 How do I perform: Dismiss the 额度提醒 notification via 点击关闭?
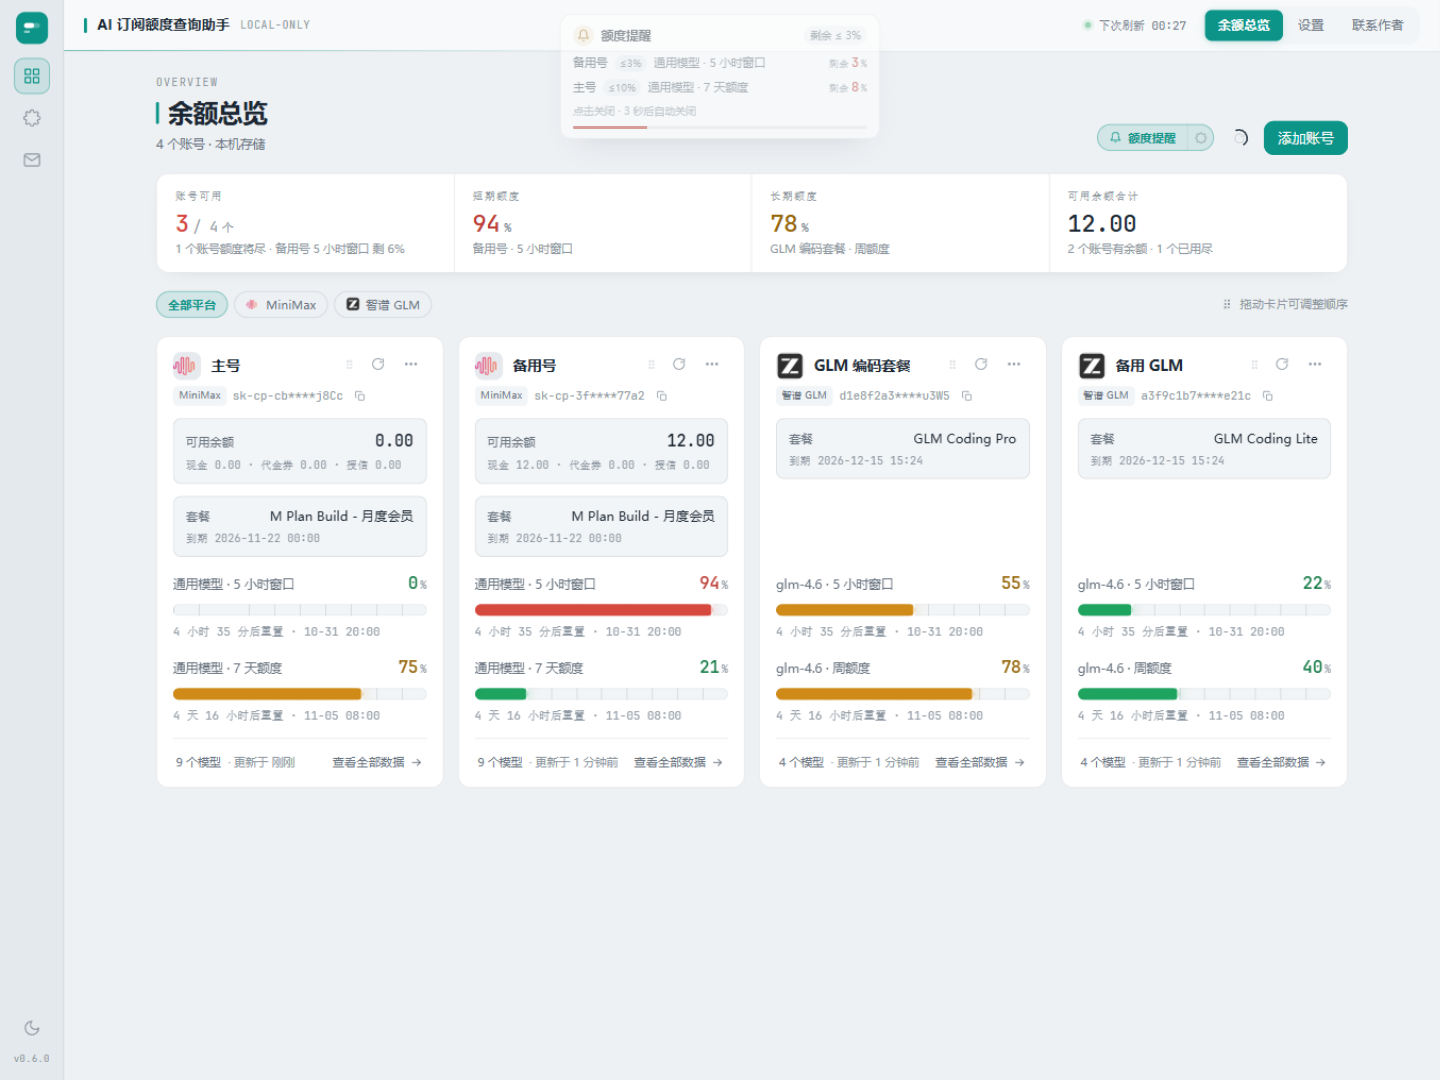point(635,111)
